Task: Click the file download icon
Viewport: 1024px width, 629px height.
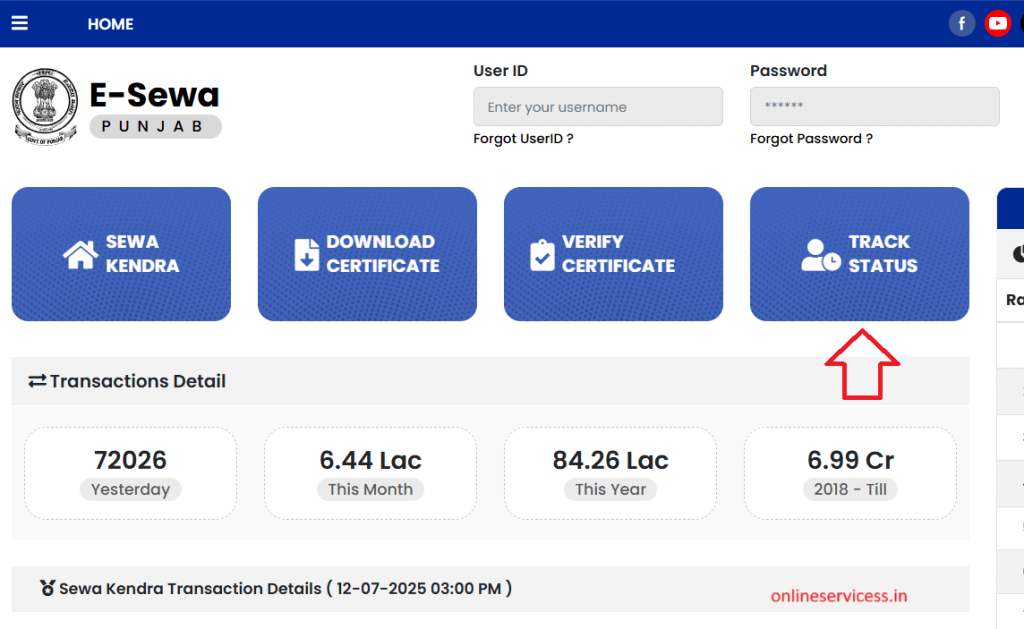Action: click(306, 255)
